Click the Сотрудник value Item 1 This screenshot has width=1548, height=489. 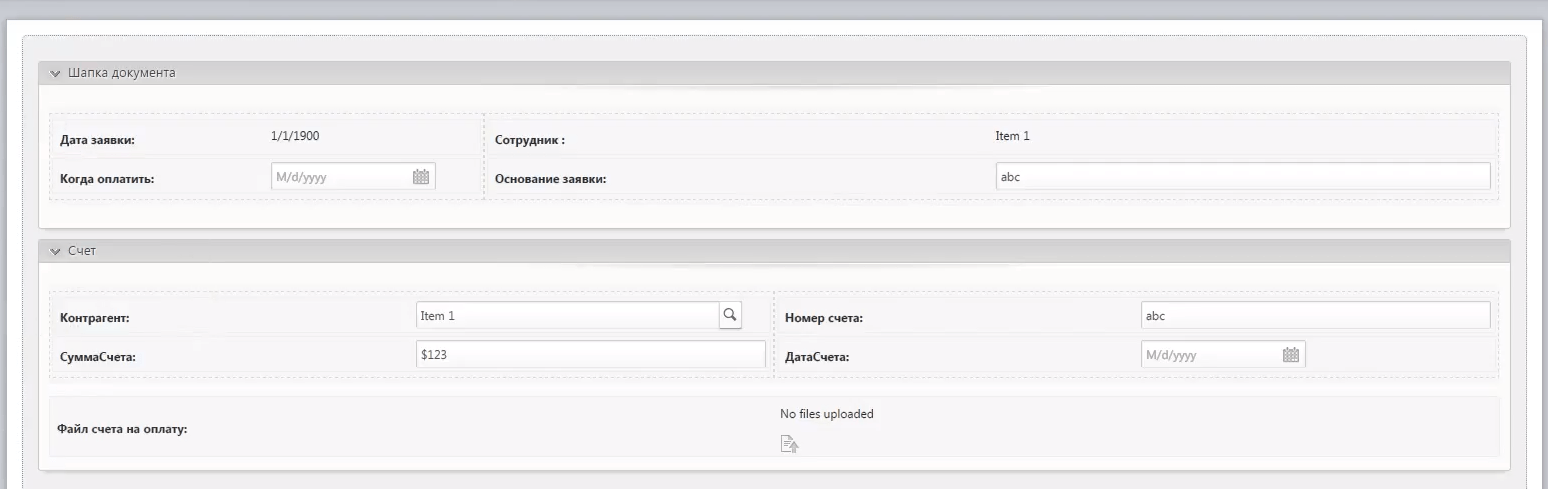pos(1012,136)
